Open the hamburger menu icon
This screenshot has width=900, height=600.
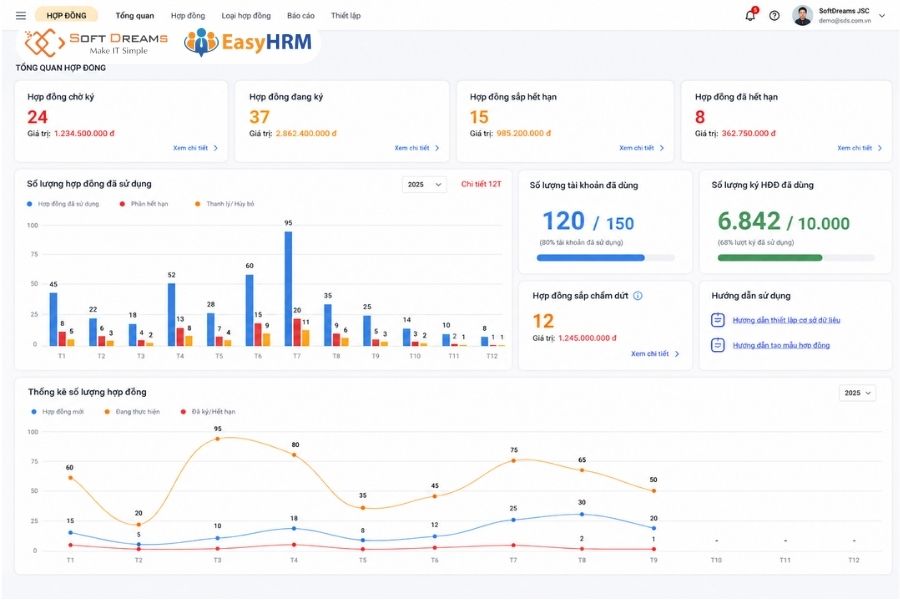point(21,16)
